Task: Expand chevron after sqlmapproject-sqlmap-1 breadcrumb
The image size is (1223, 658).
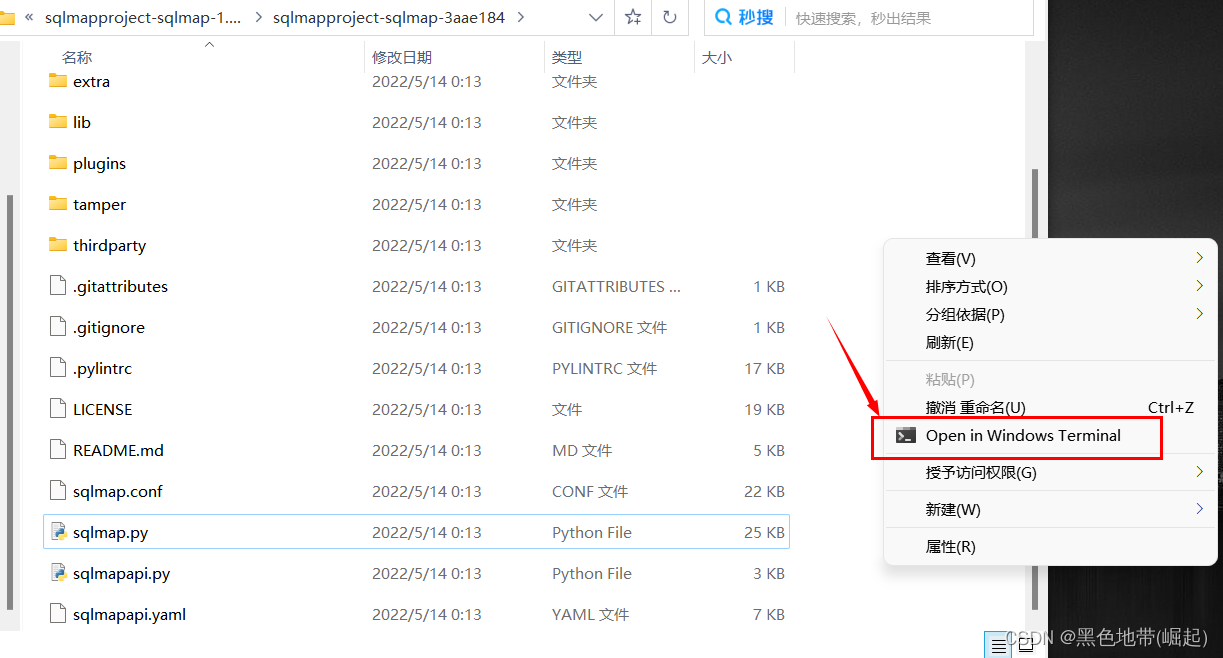Action: pos(260,17)
